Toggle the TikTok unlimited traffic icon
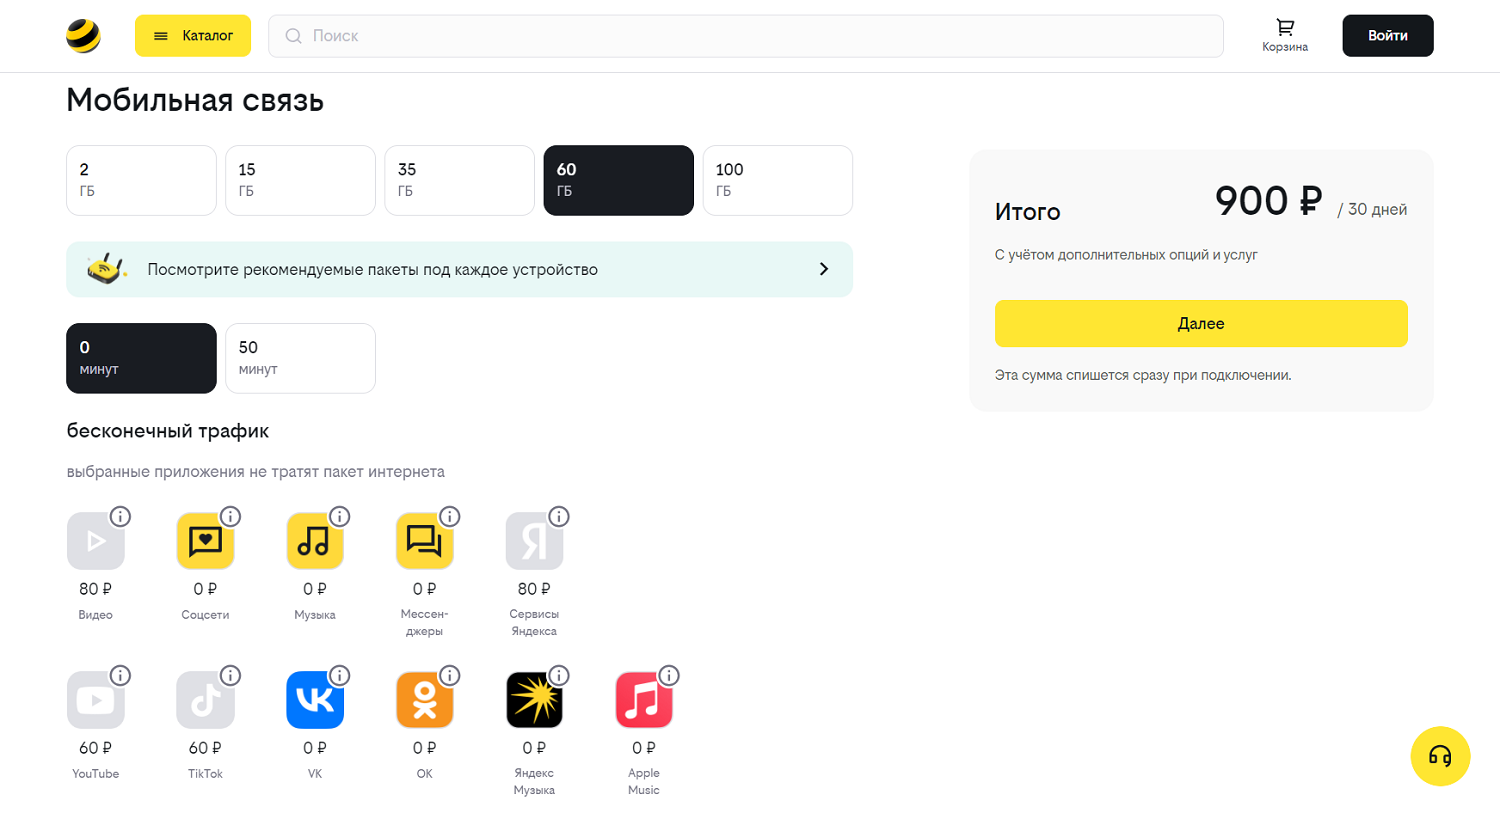Image resolution: width=1500 pixels, height=813 pixels. (205, 700)
